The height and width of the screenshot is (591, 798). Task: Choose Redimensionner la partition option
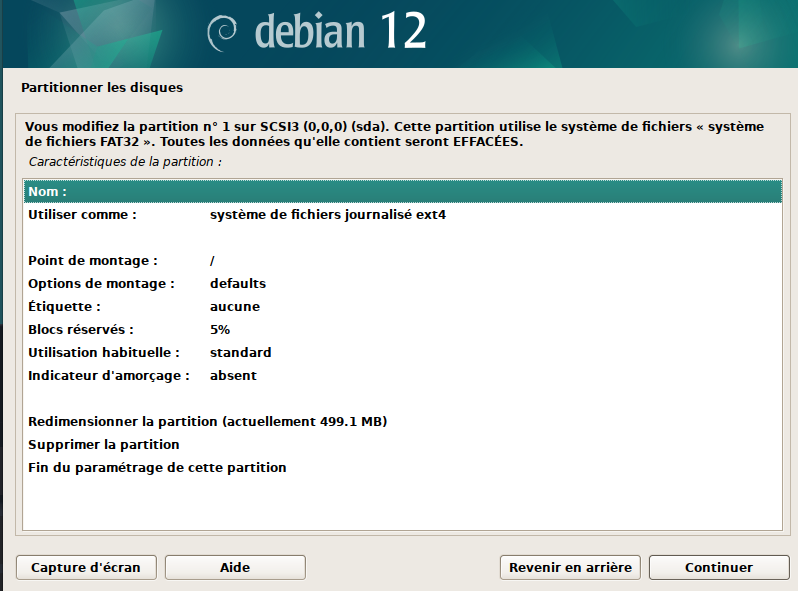coord(403,421)
